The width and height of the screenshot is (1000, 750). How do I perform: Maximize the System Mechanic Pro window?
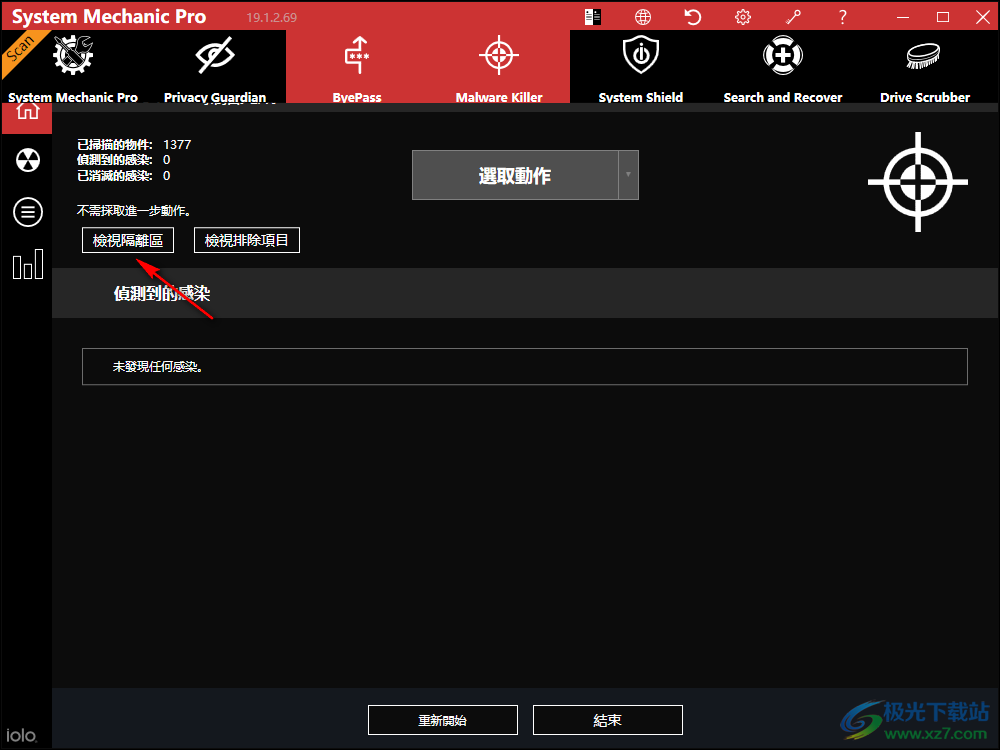(x=943, y=17)
